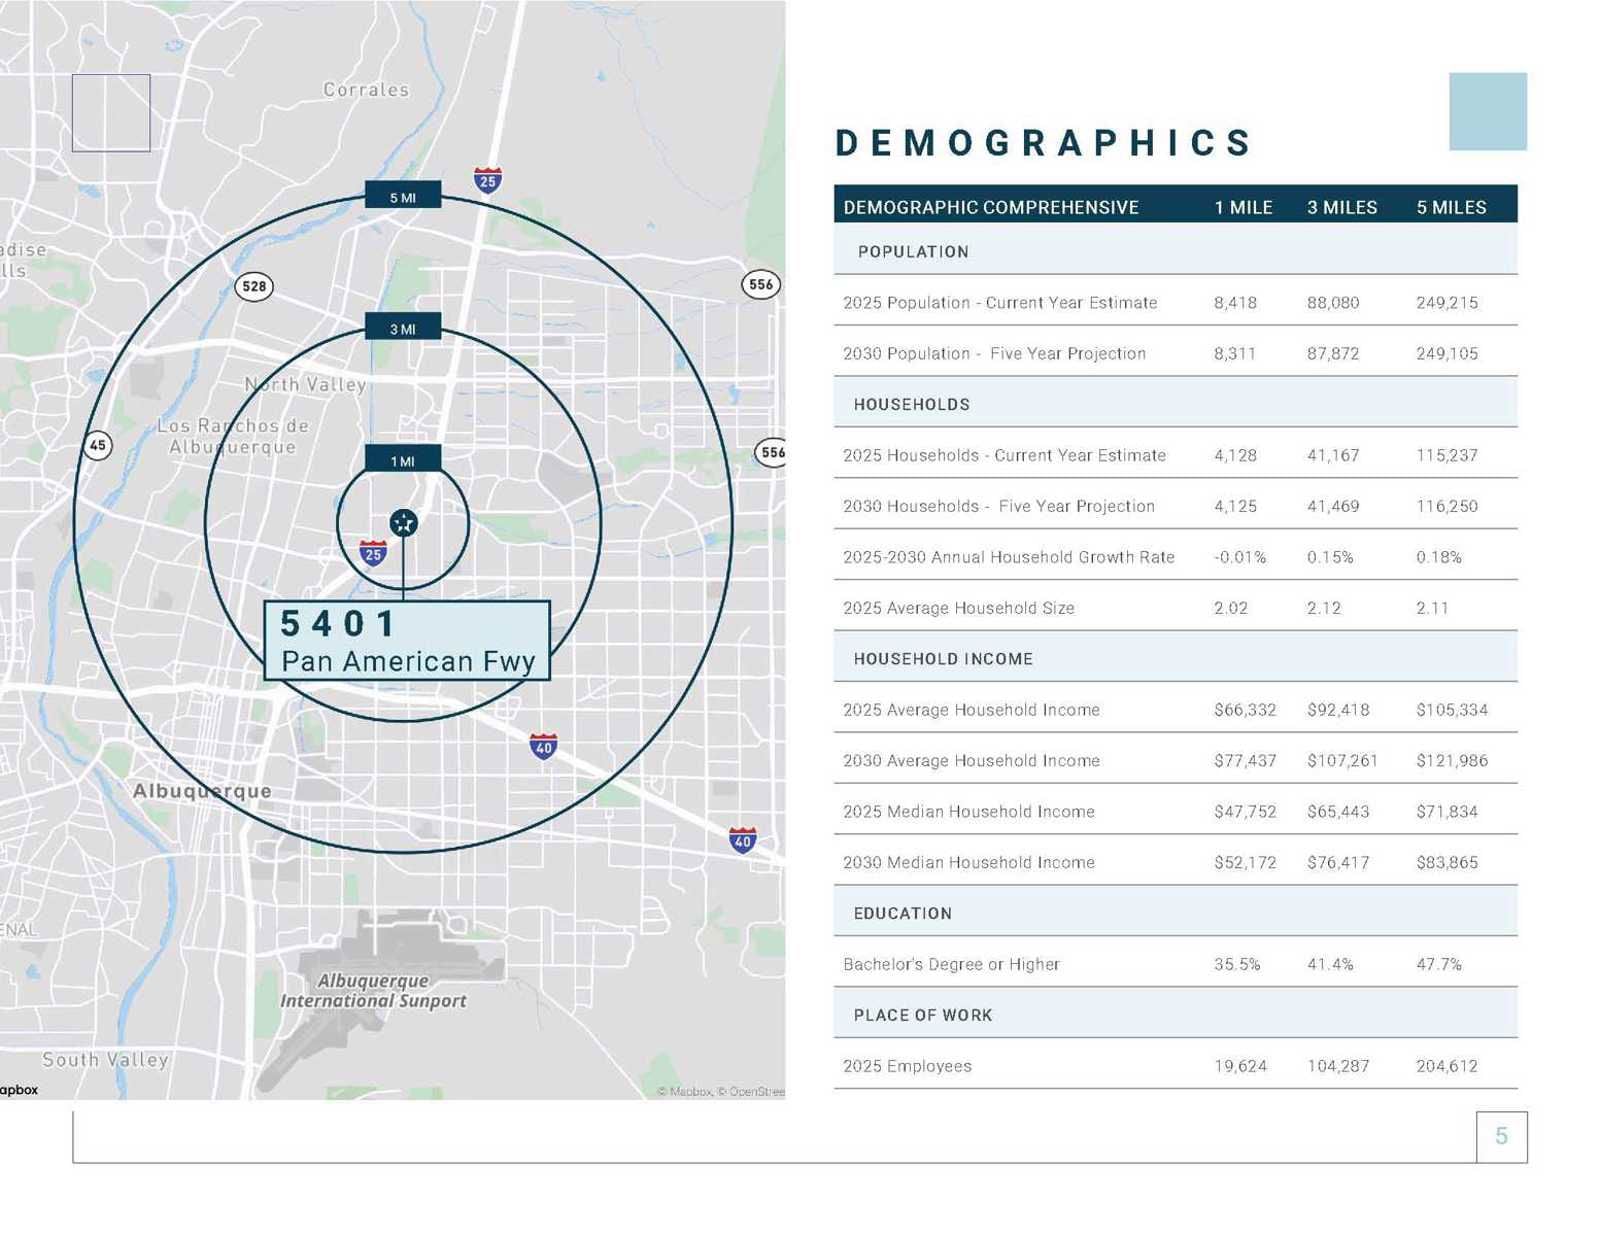Click the North Valley map label
1600x1236 pixels.
(305, 384)
